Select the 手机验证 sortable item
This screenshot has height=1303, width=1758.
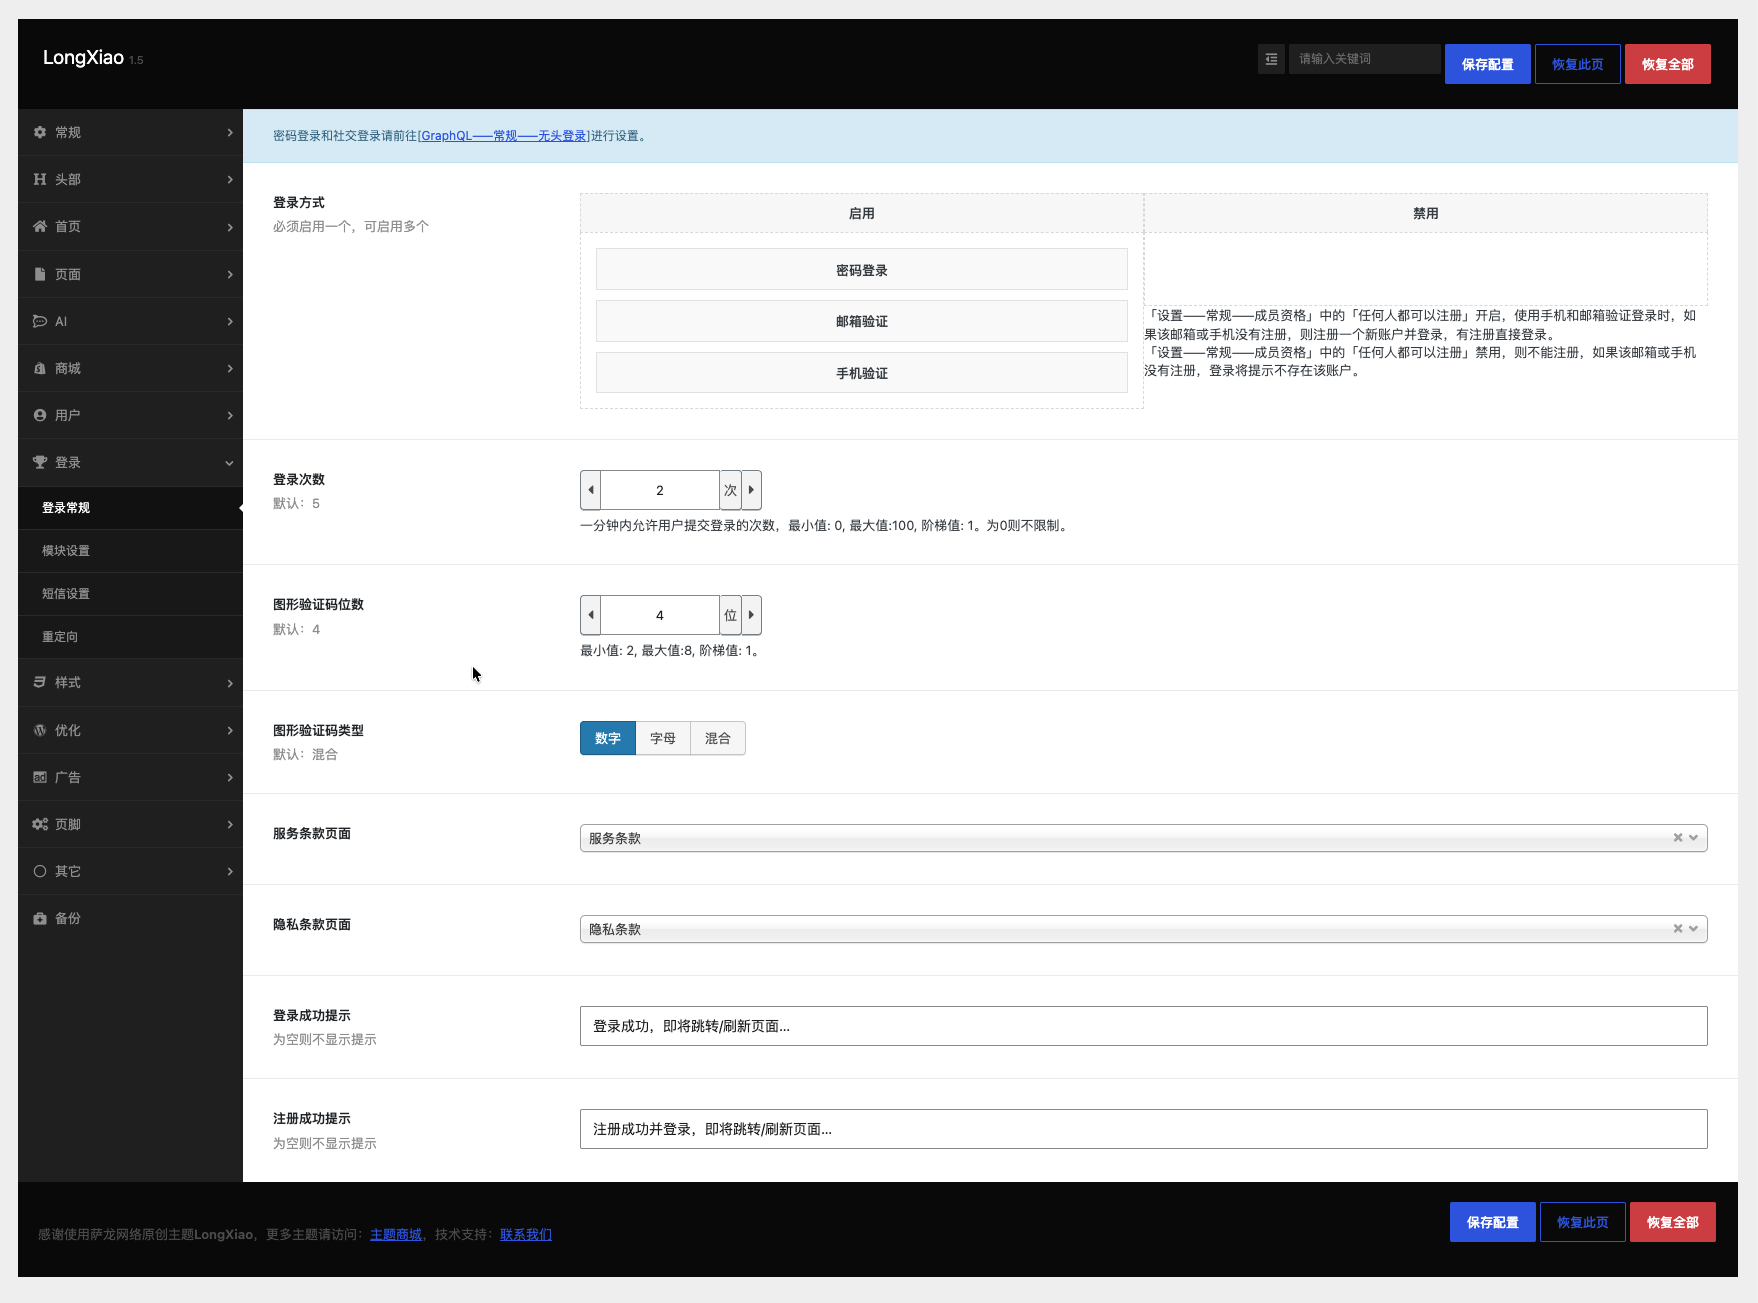pos(861,373)
